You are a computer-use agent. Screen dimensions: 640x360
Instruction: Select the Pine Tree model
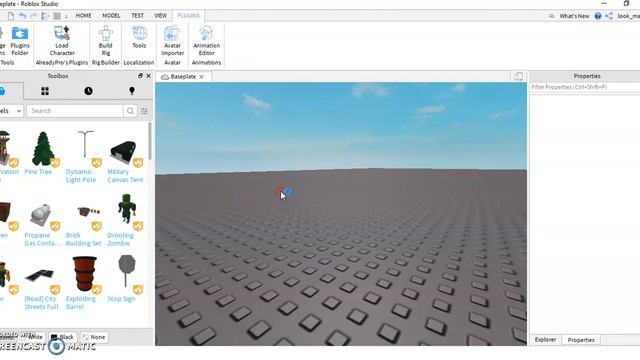pos(43,149)
